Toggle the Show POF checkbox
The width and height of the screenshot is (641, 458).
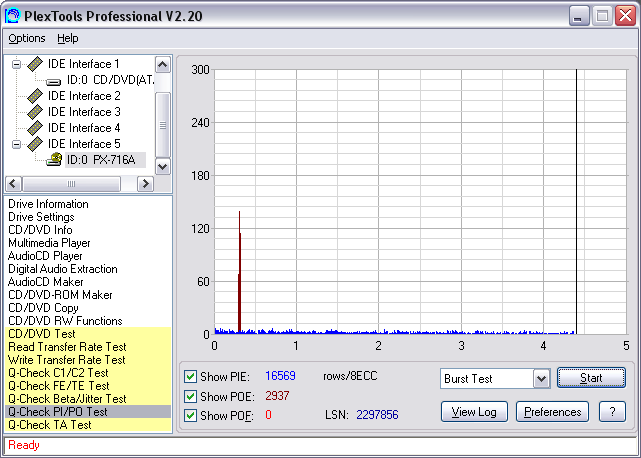tap(190, 415)
